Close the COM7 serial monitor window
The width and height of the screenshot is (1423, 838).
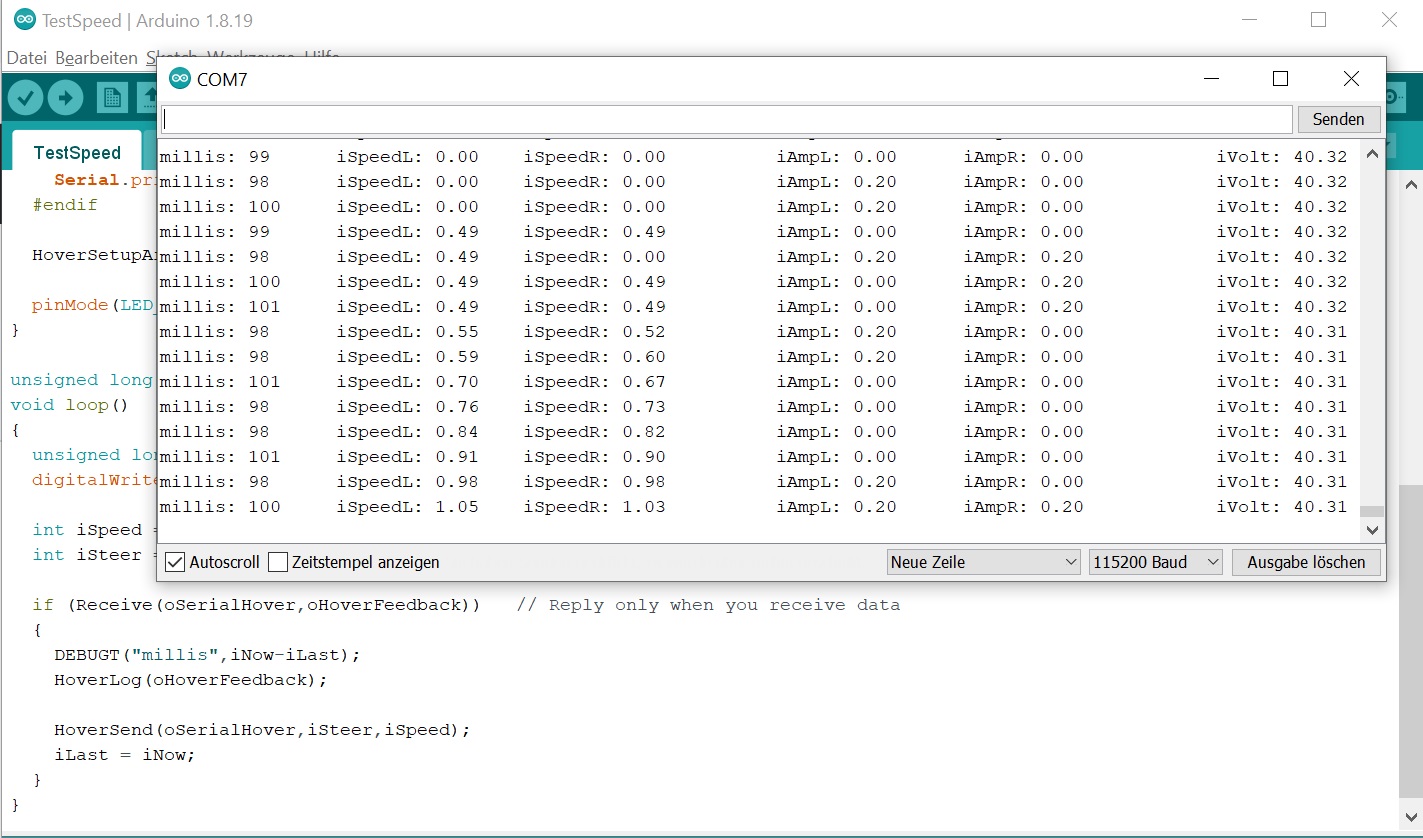pos(1351,79)
